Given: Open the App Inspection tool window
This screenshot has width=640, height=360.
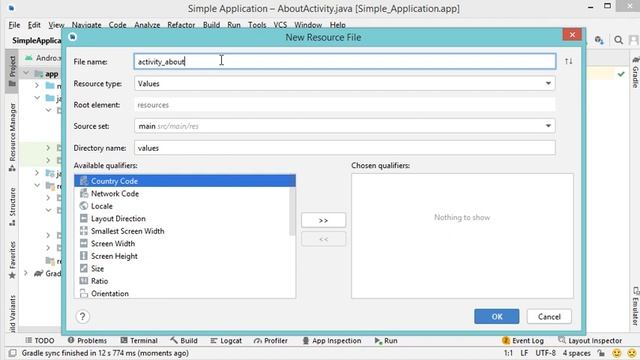Looking at the screenshot, I should 331,340.
